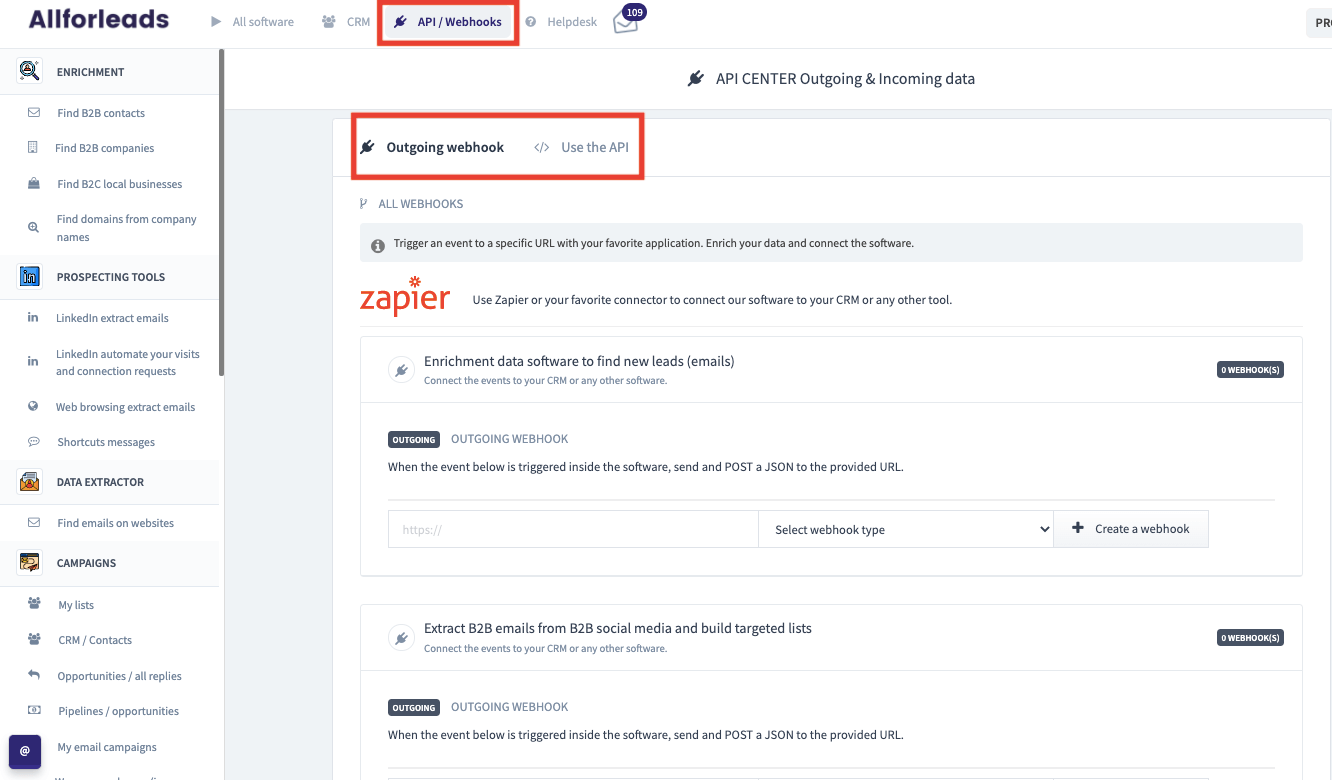
Task: Switch to the Outgoing webhook tab
Action: 432,147
